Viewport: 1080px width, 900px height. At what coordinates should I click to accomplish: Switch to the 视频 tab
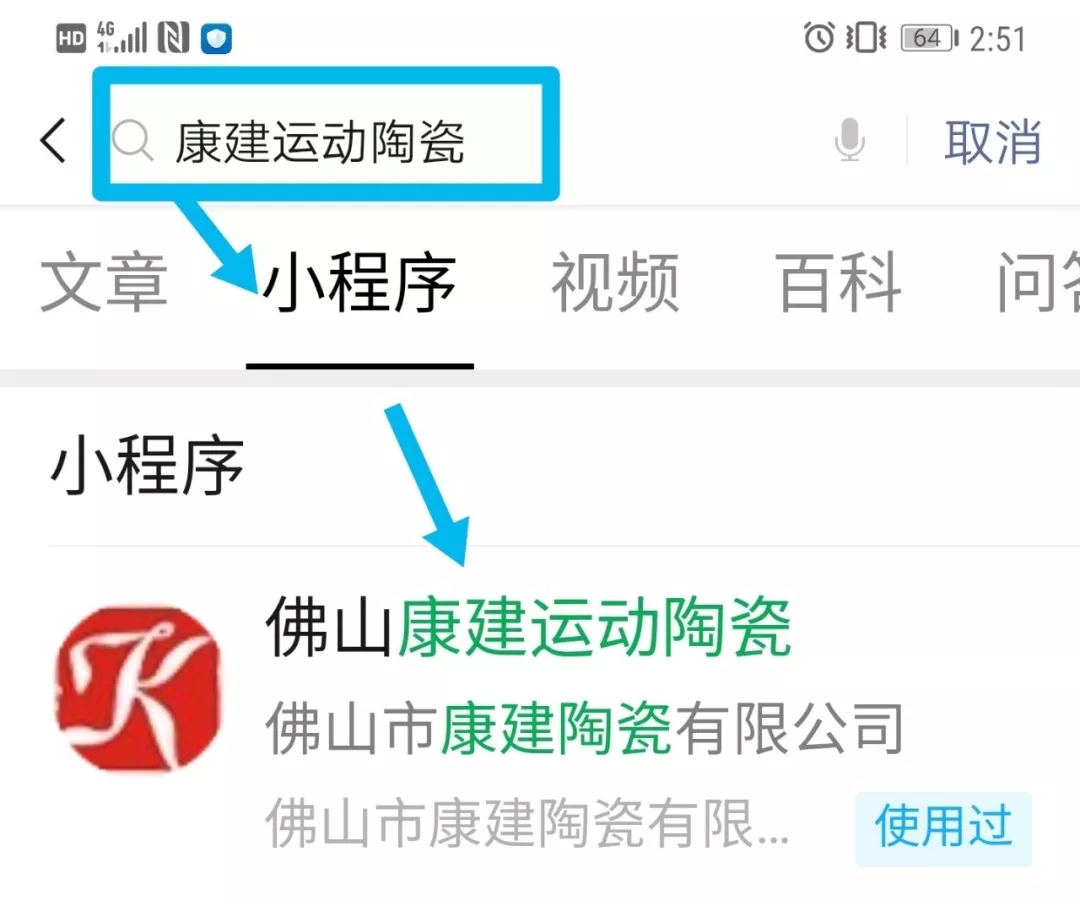click(616, 282)
